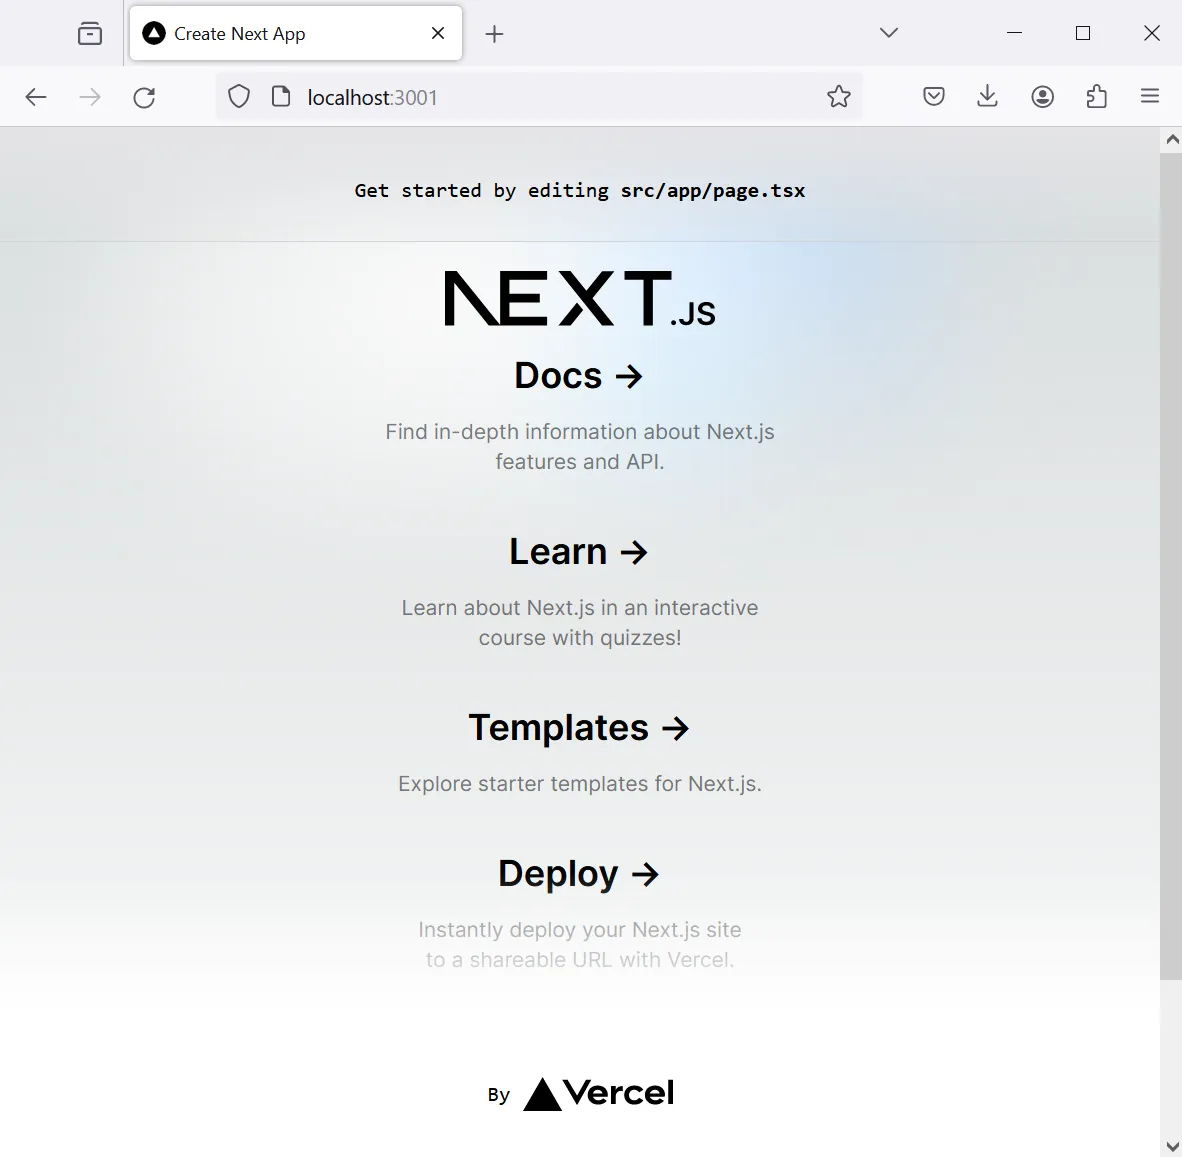Open the Templates link
The image size is (1182, 1157).
click(x=579, y=727)
